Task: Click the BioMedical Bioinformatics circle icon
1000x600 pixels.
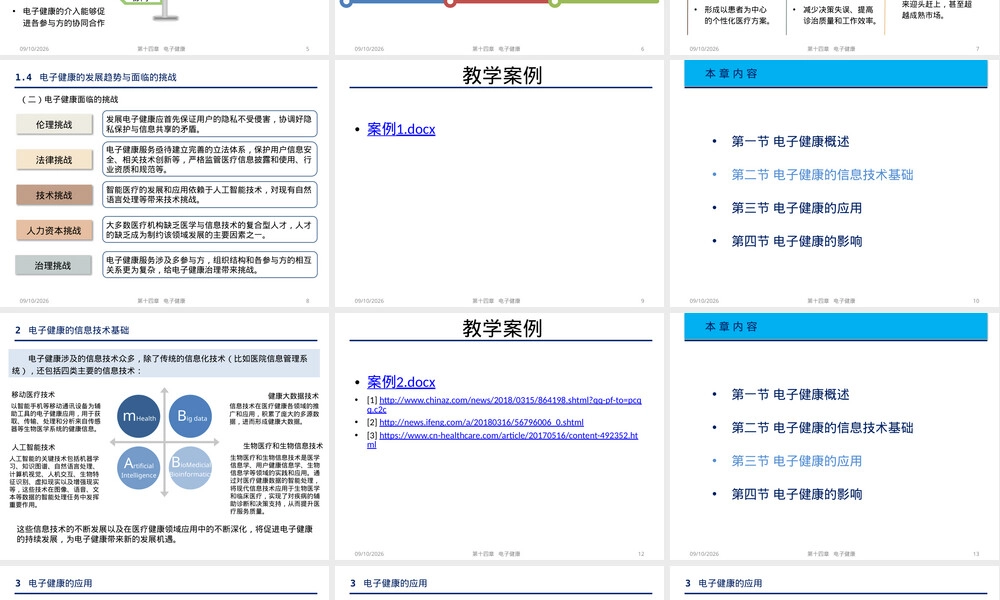Action: click(x=191, y=468)
